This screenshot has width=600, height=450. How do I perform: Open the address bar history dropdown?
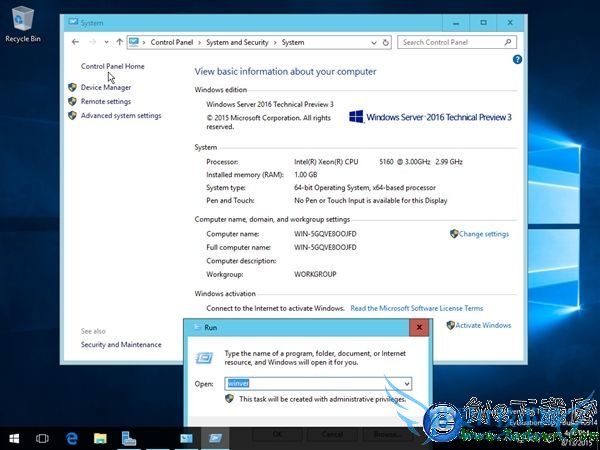tap(374, 43)
